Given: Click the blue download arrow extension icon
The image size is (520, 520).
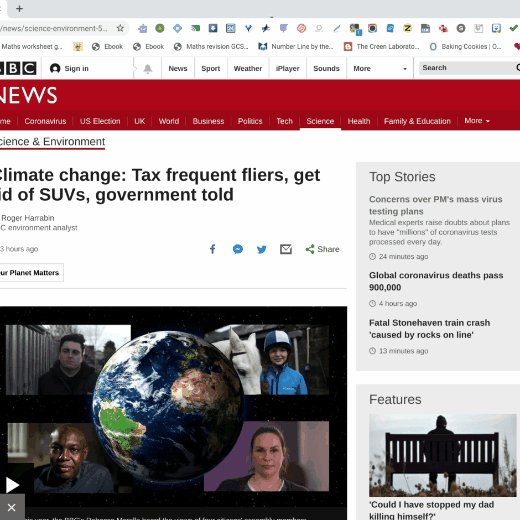Looking at the screenshot, I should coord(213,28).
